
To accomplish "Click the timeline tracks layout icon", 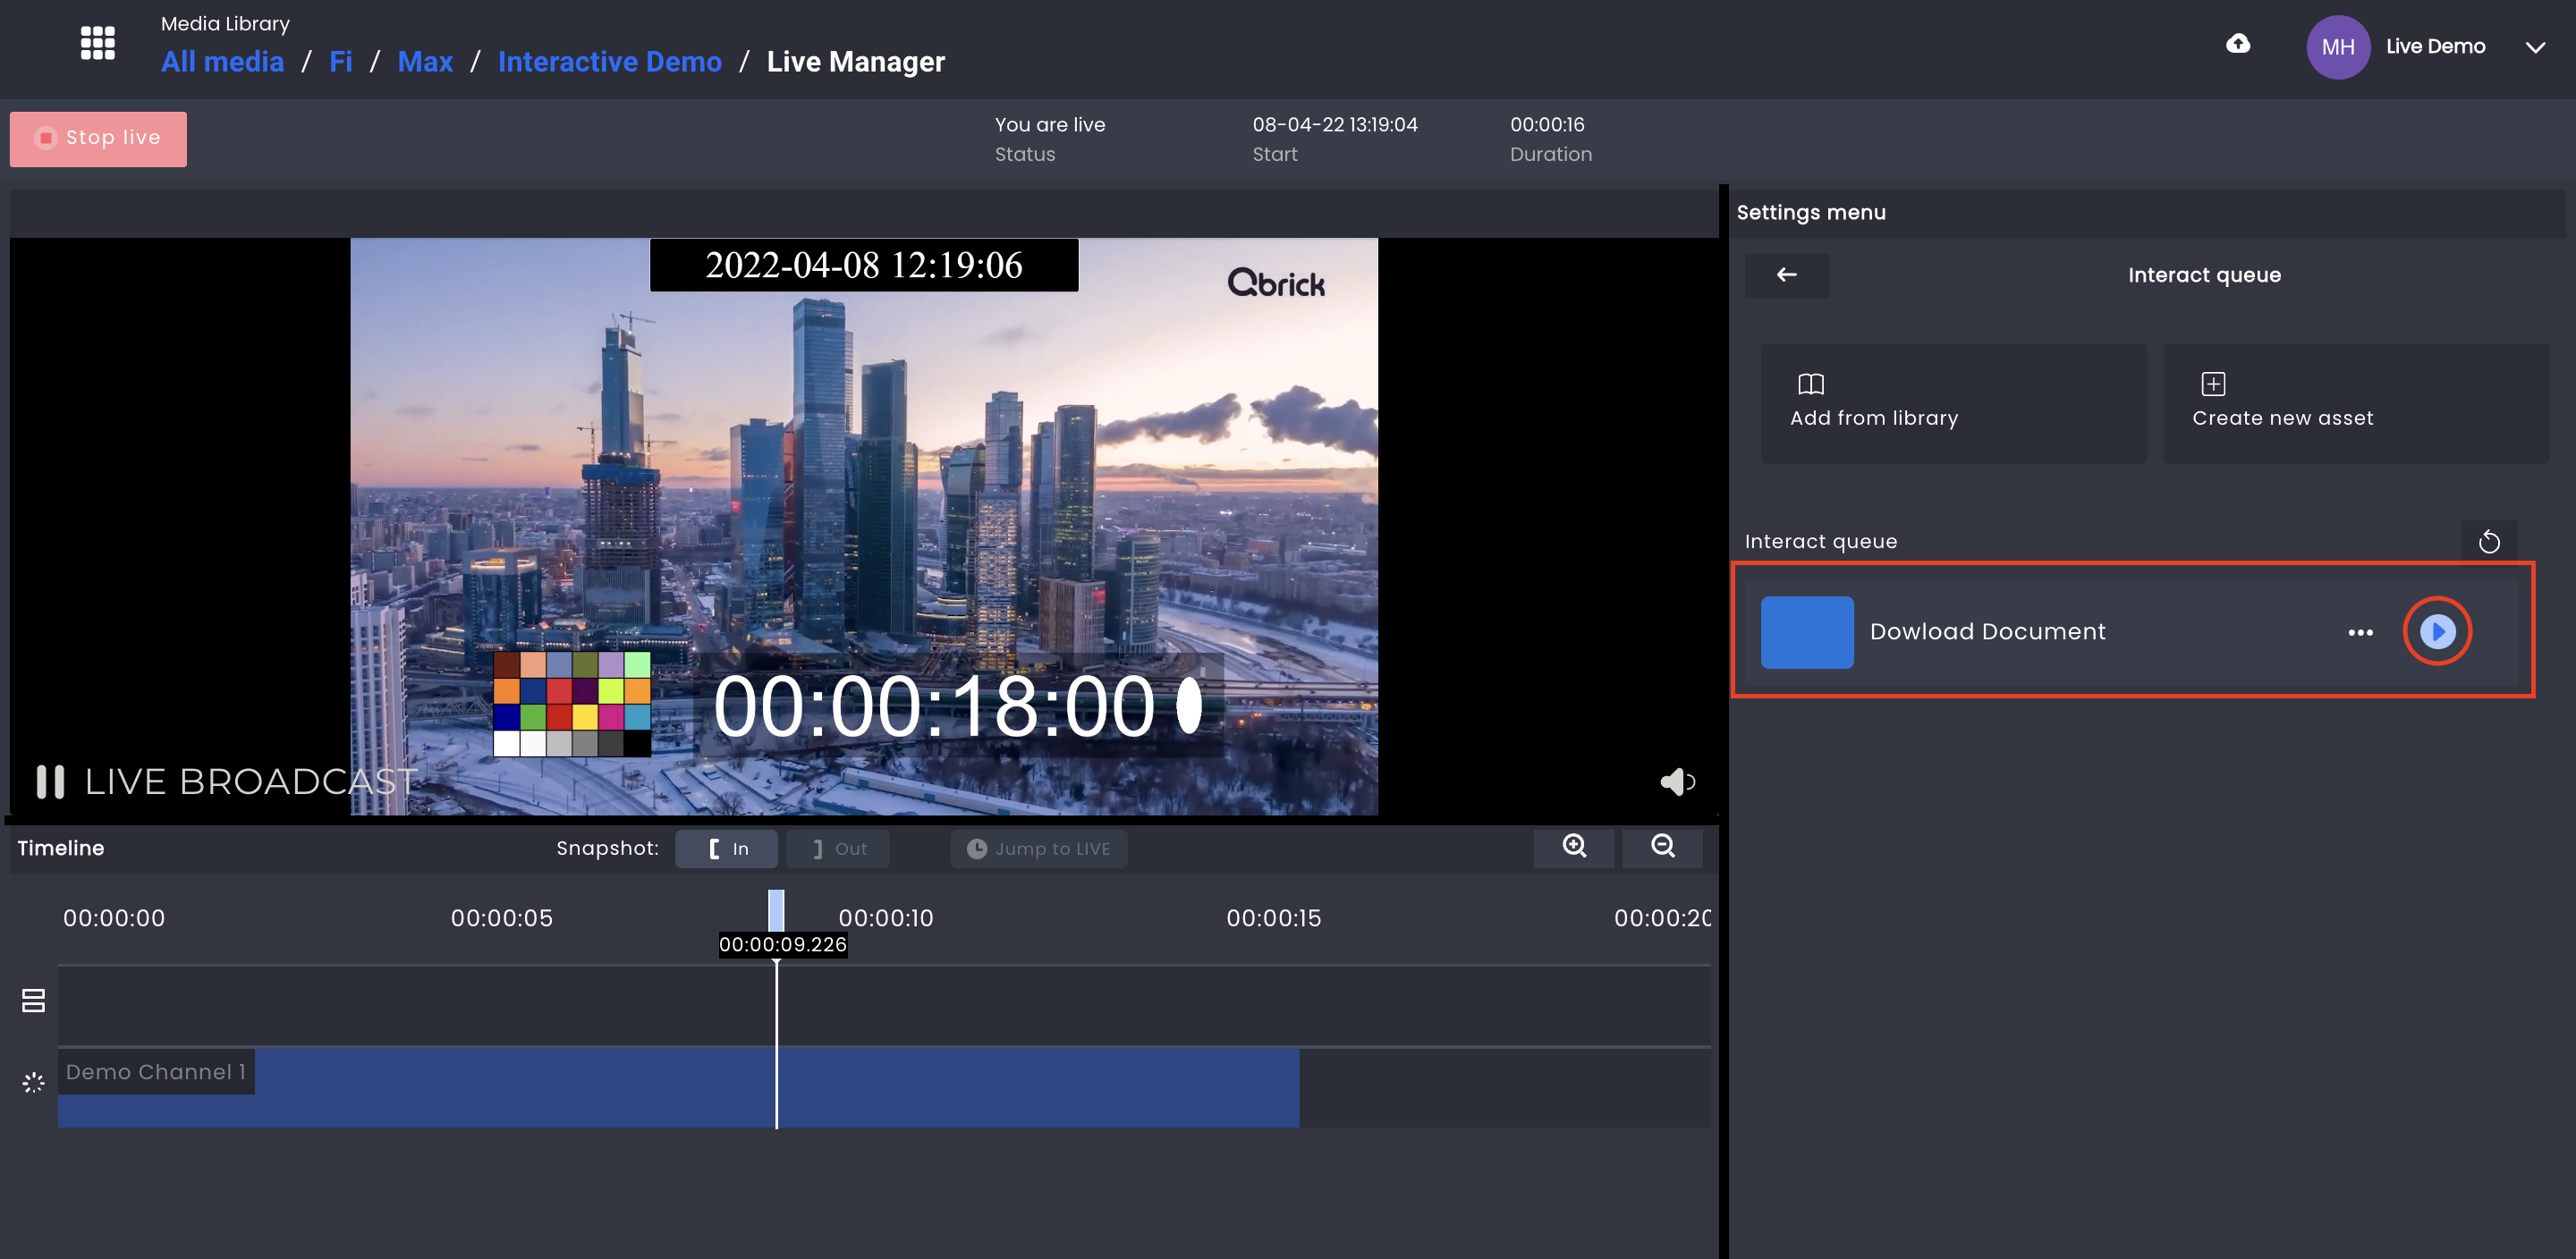I will pos(33,1000).
